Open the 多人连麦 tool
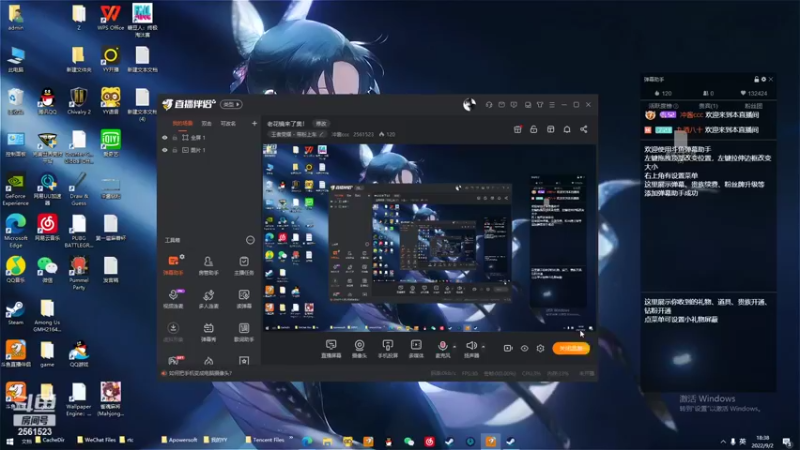The width and height of the screenshot is (800, 450). pos(208,298)
